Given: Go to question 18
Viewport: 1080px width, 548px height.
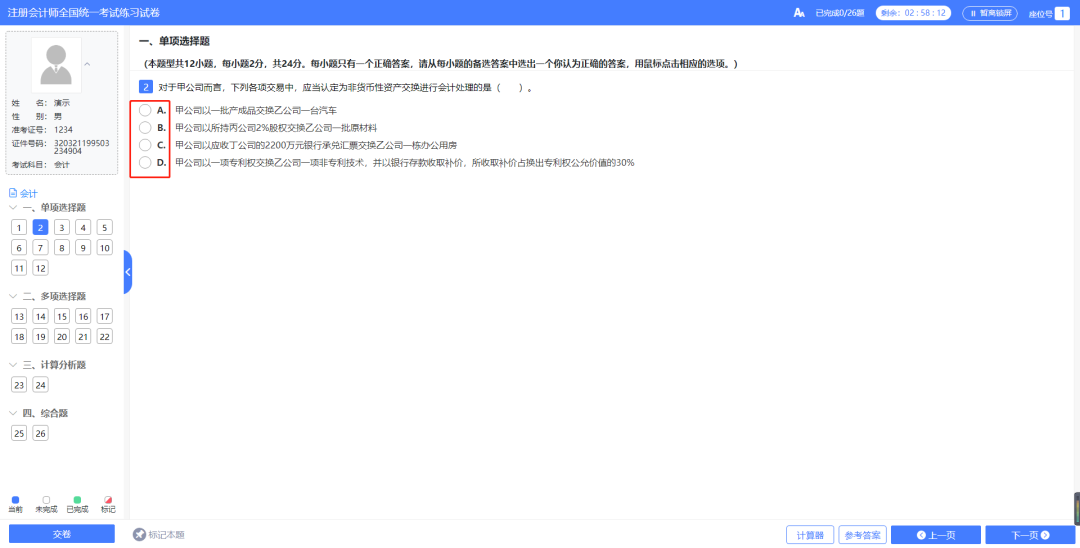Looking at the screenshot, I should [19, 337].
